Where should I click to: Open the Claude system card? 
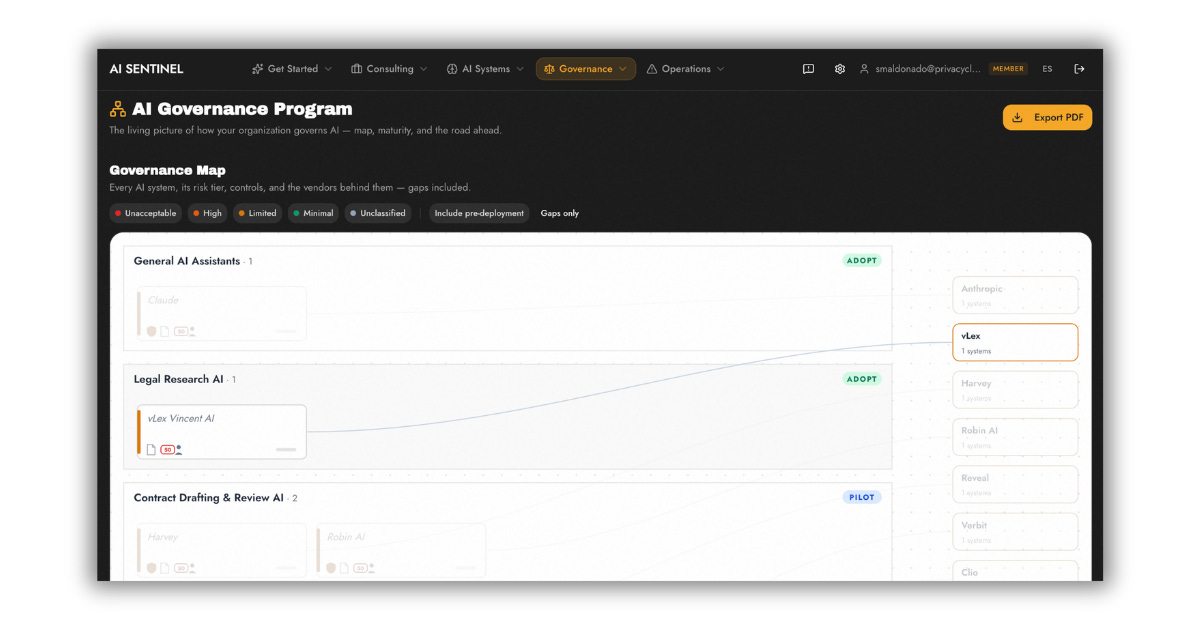(221, 314)
